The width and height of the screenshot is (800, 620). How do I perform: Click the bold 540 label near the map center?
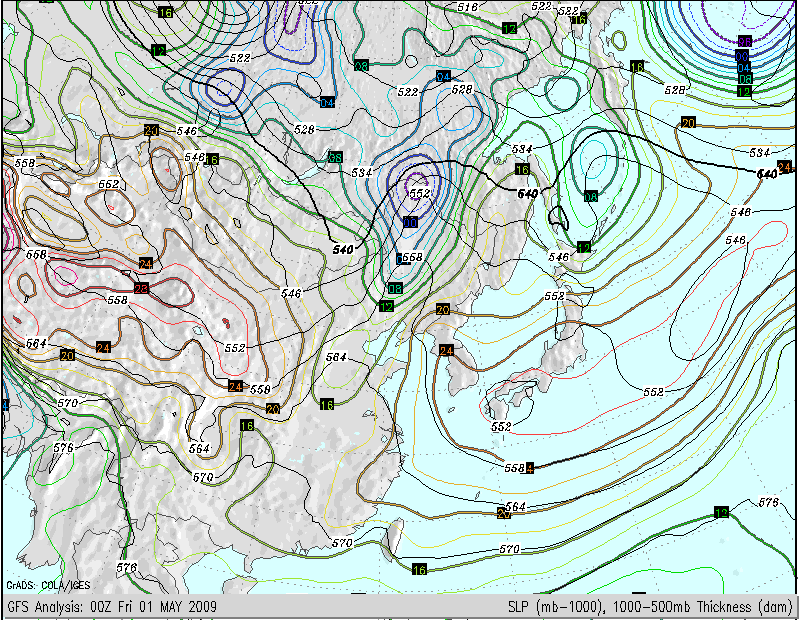pyautogui.click(x=343, y=250)
